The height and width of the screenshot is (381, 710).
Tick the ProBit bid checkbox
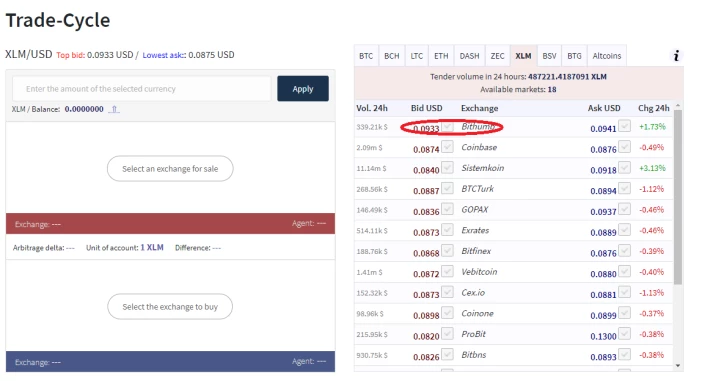[x=447, y=333]
